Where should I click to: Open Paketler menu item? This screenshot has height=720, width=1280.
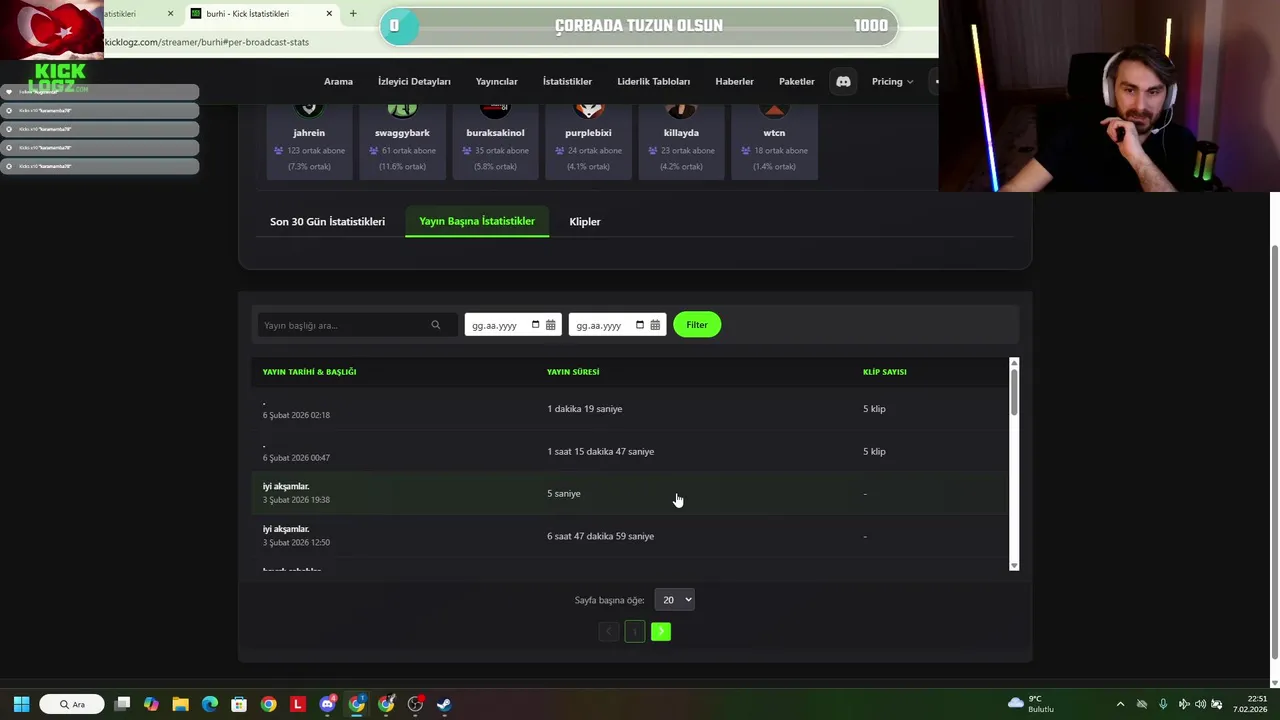(797, 81)
